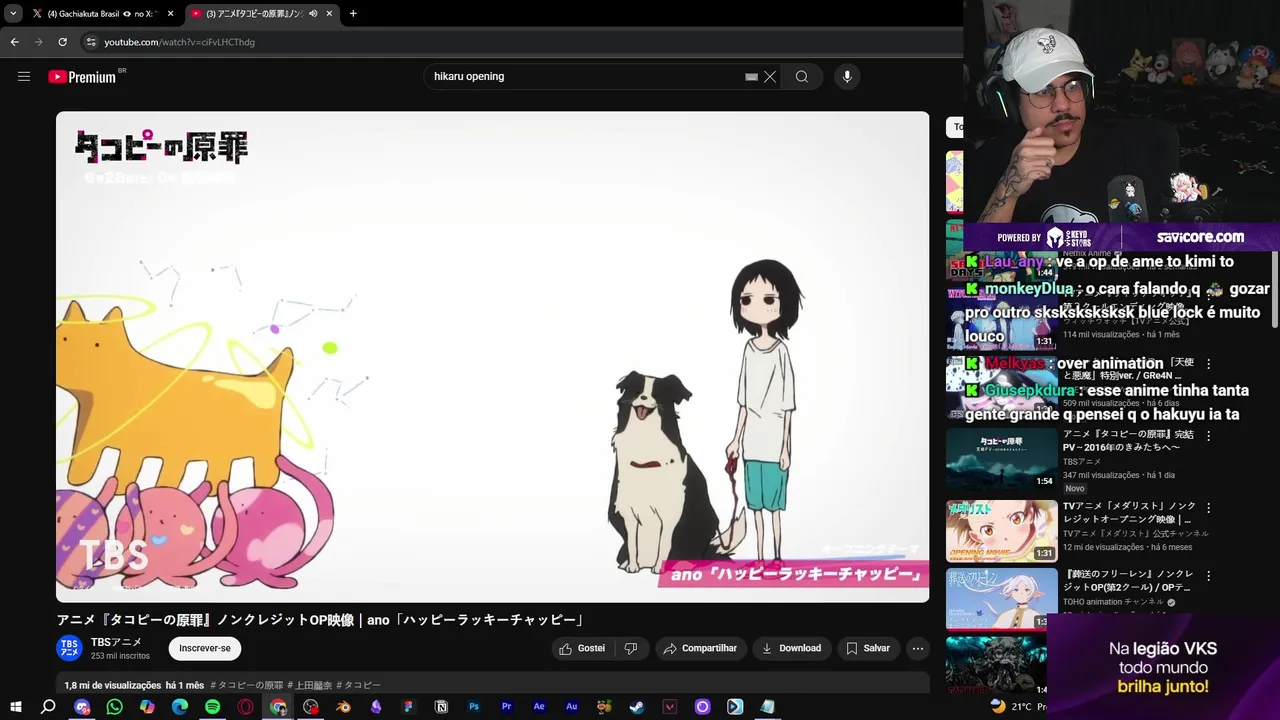Open 葬送のフリーレン OP thumbnail
This screenshot has width=1280, height=720.
tap(1002, 599)
